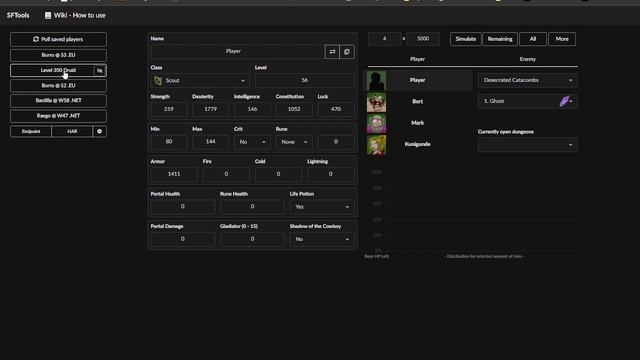Click the Simulate button

(465, 39)
